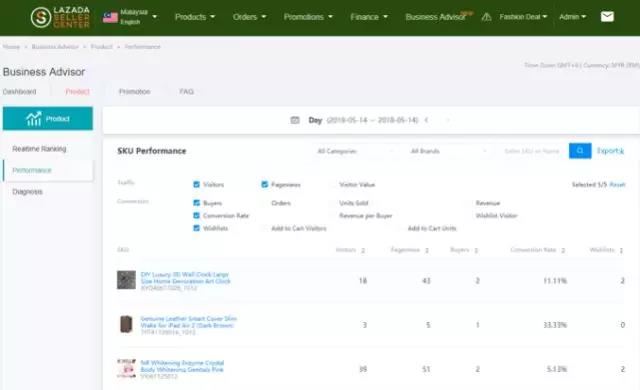Open the All Brands dropdown
The width and height of the screenshot is (640, 390).
(x=448, y=151)
